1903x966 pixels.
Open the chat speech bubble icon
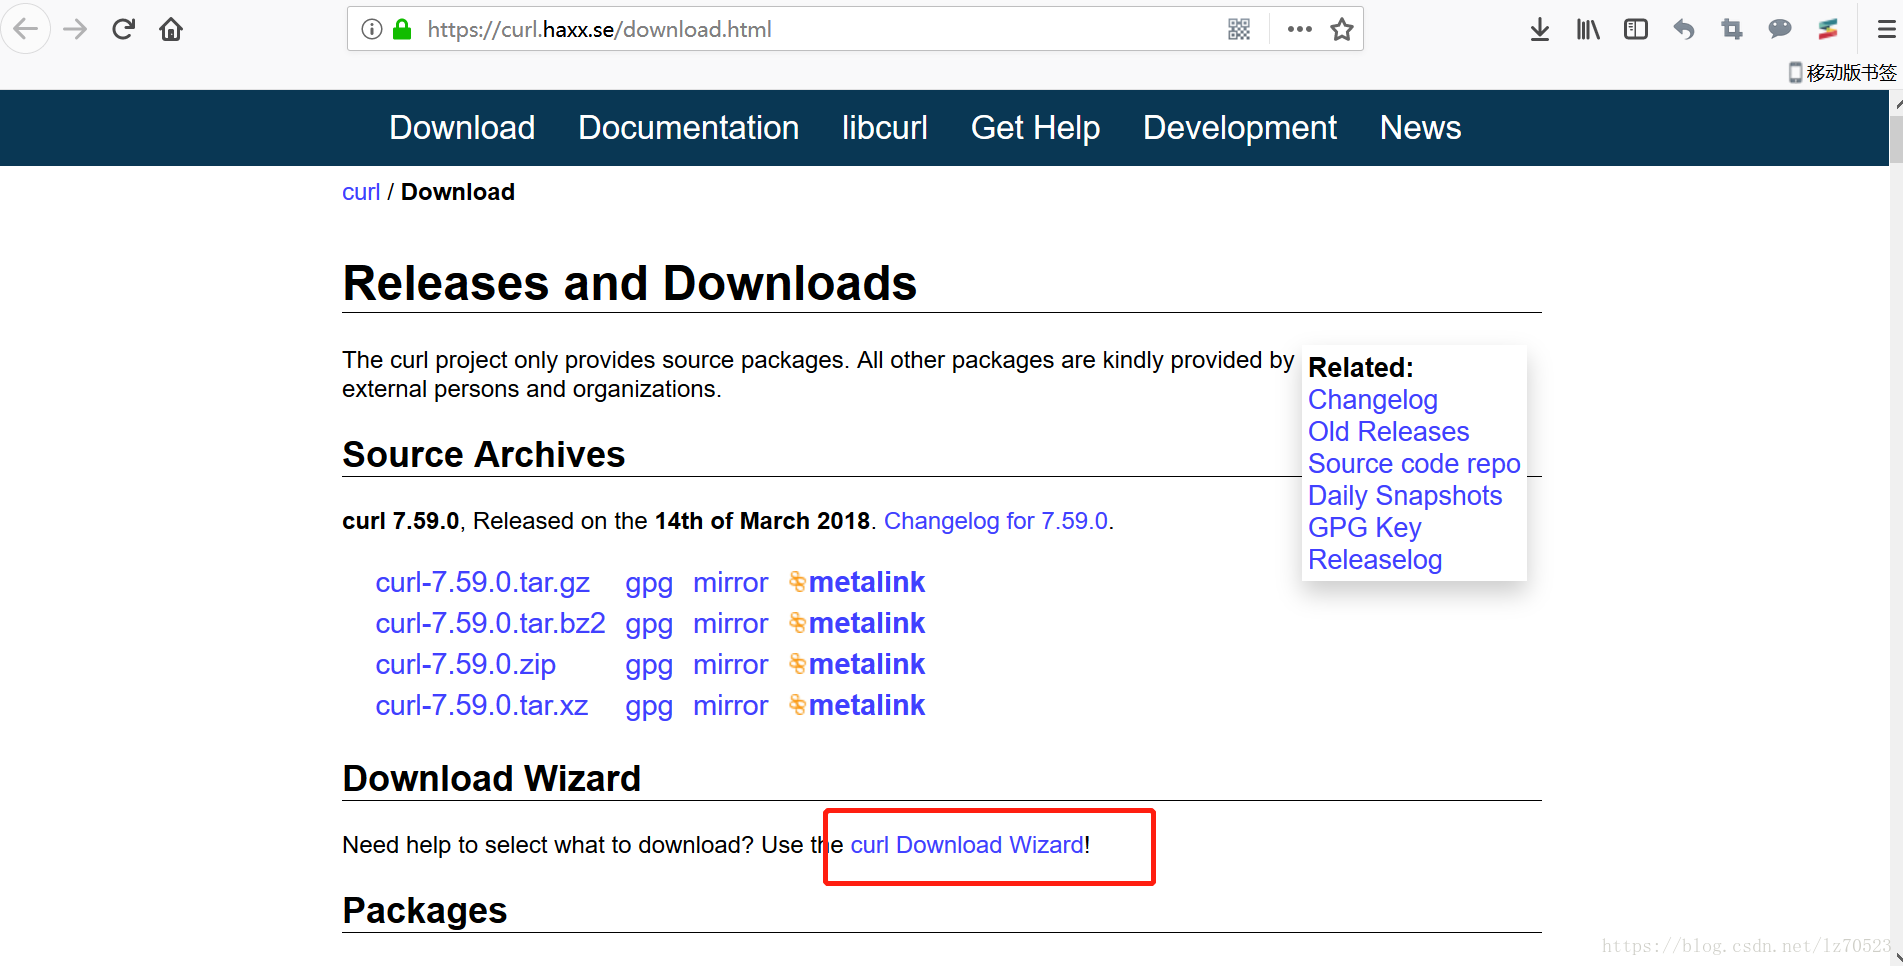(x=1780, y=29)
